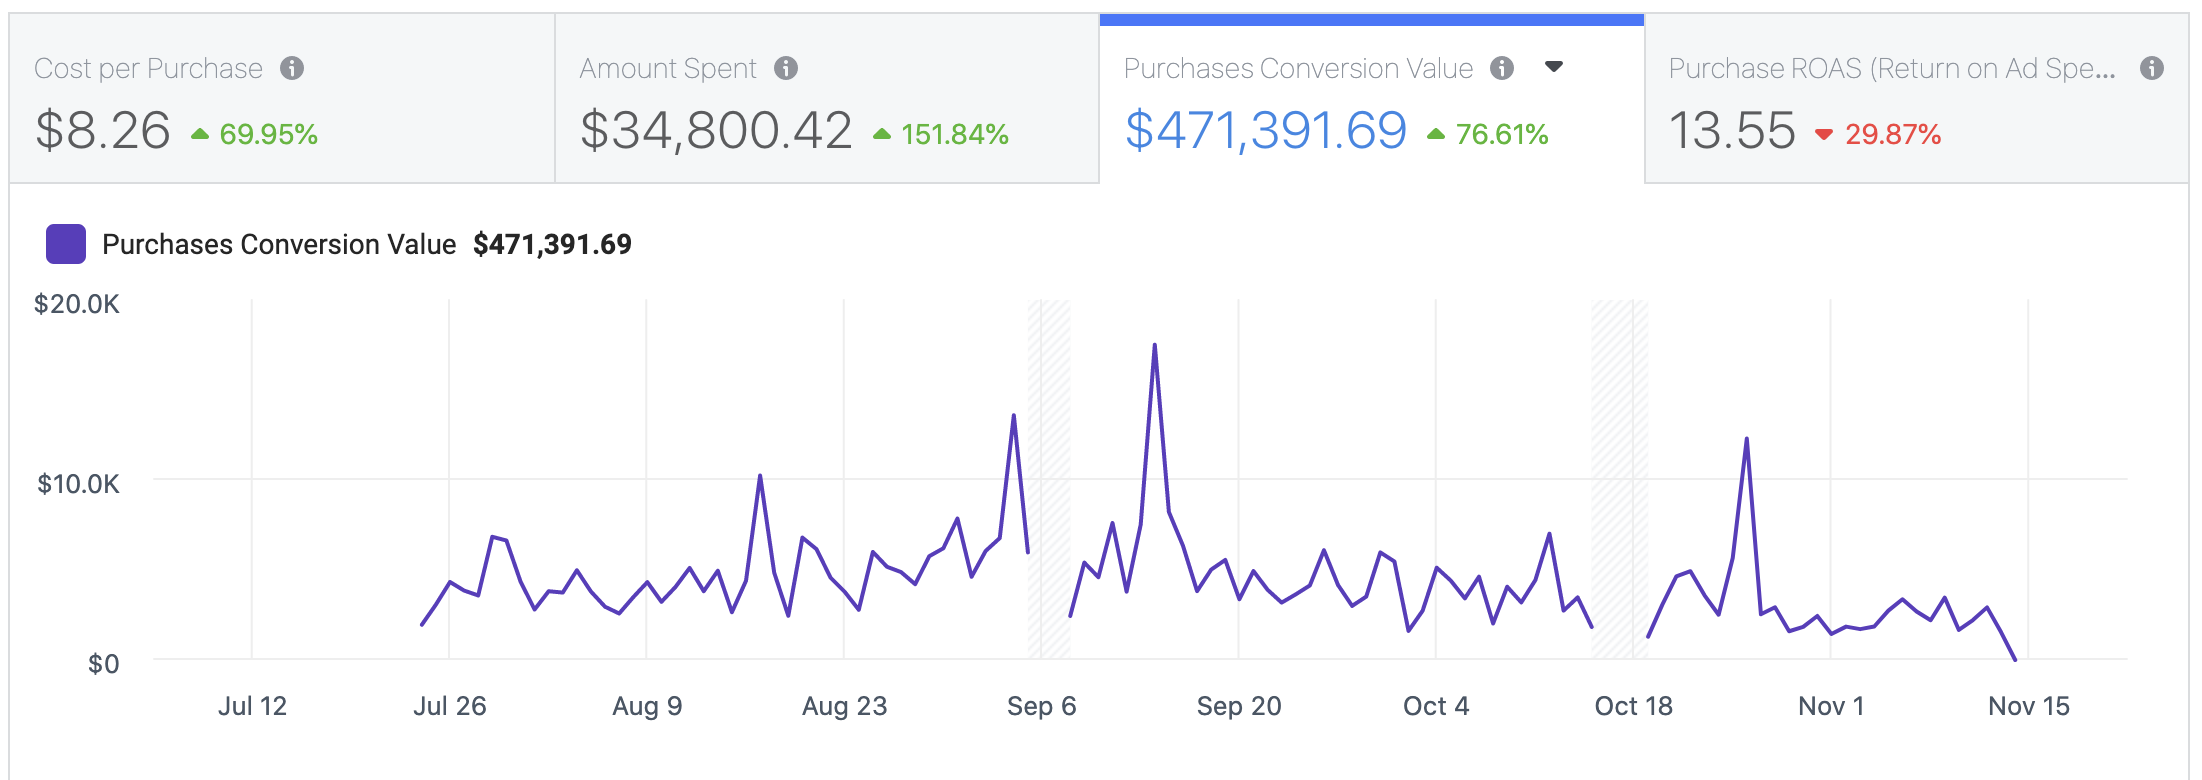The image size is (2202, 780).
Task: Switch to the Cost per Purchase tab
Action: pyautogui.click(x=282, y=100)
